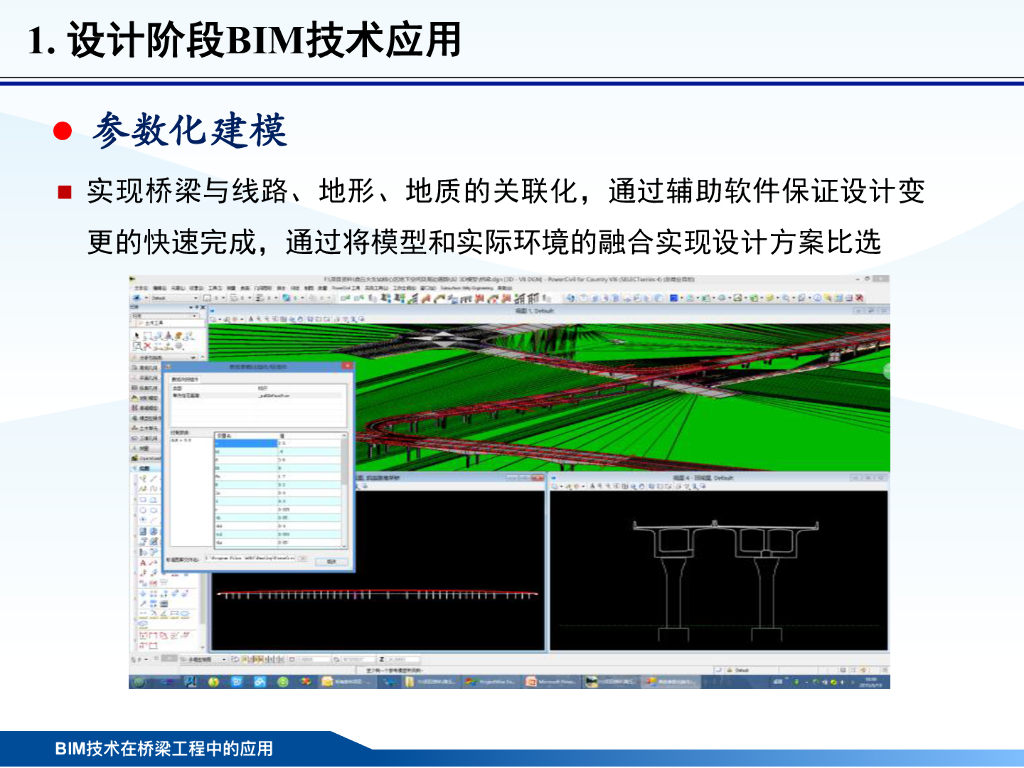Open the Subsurface Utility Engineering menu
Screen dimensions: 1024x768
coord(466,288)
